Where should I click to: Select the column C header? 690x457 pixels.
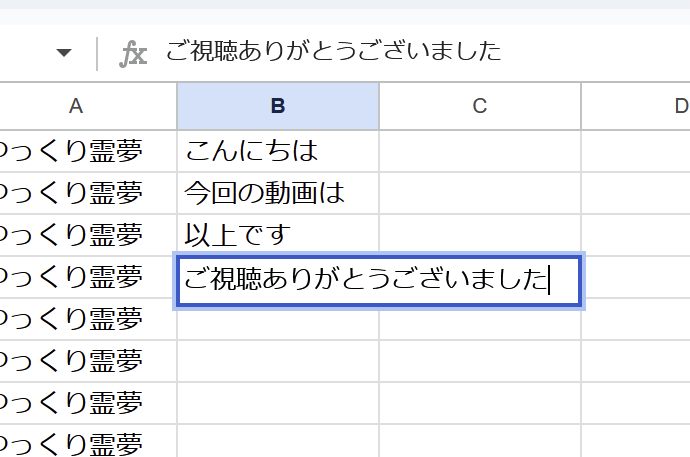[x=479, y=106]
